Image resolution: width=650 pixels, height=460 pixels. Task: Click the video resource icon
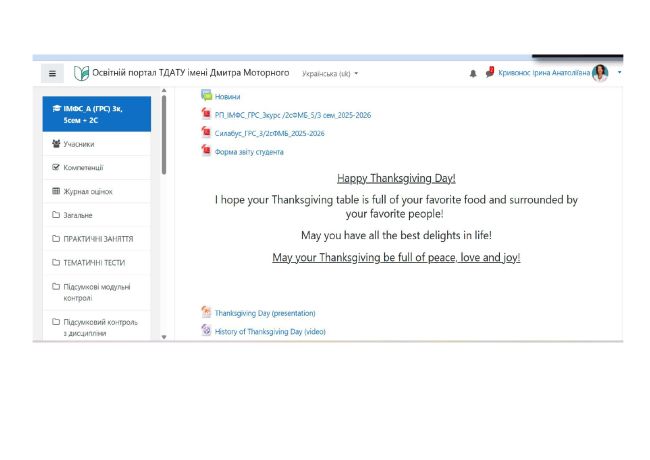206,330
